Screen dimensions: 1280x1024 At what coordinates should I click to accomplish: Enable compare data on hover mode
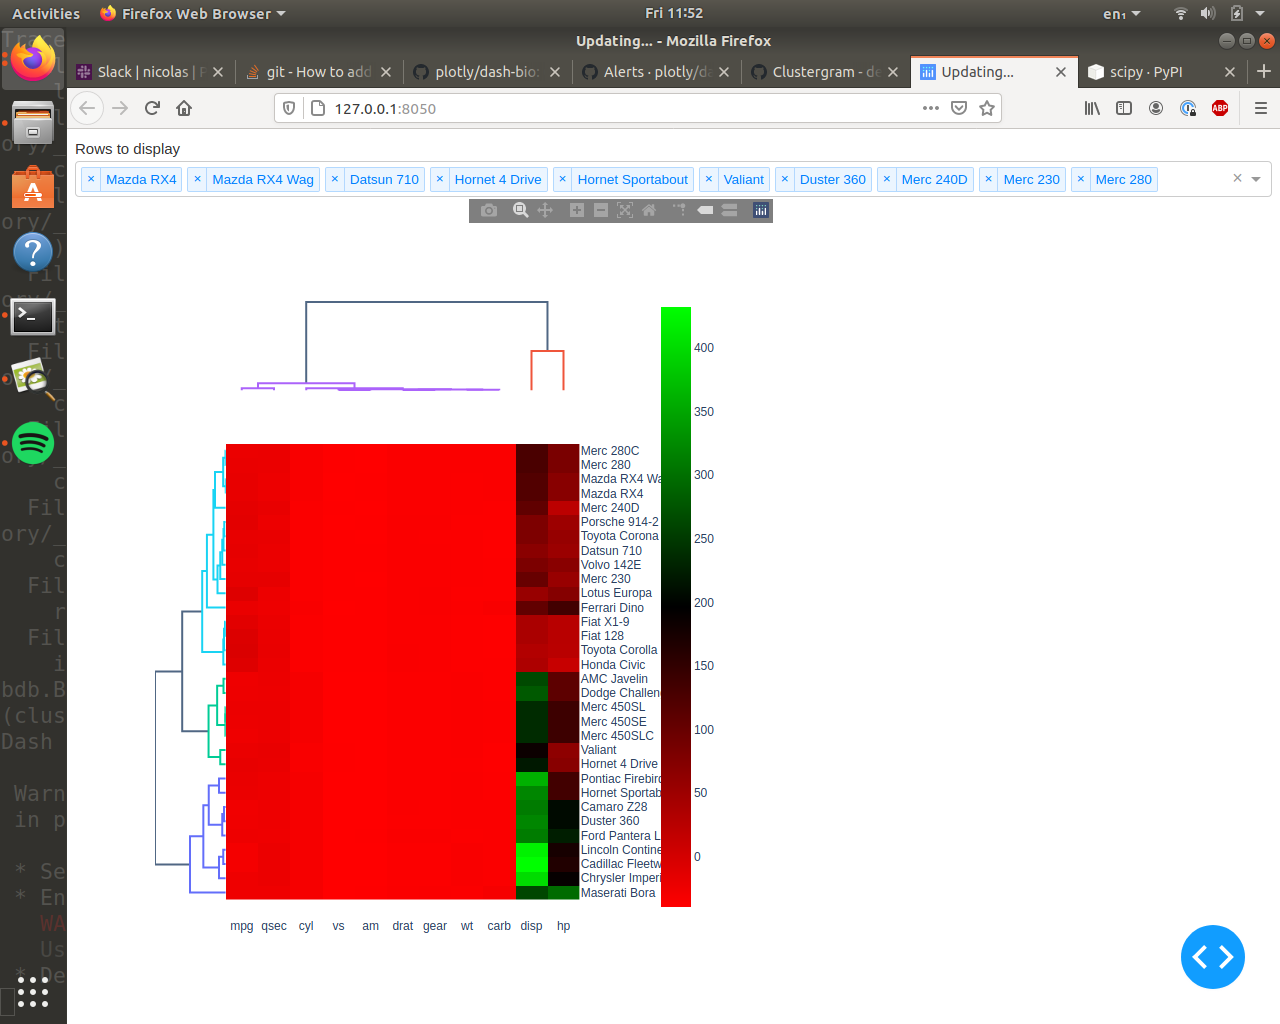(x=730, y=210)
